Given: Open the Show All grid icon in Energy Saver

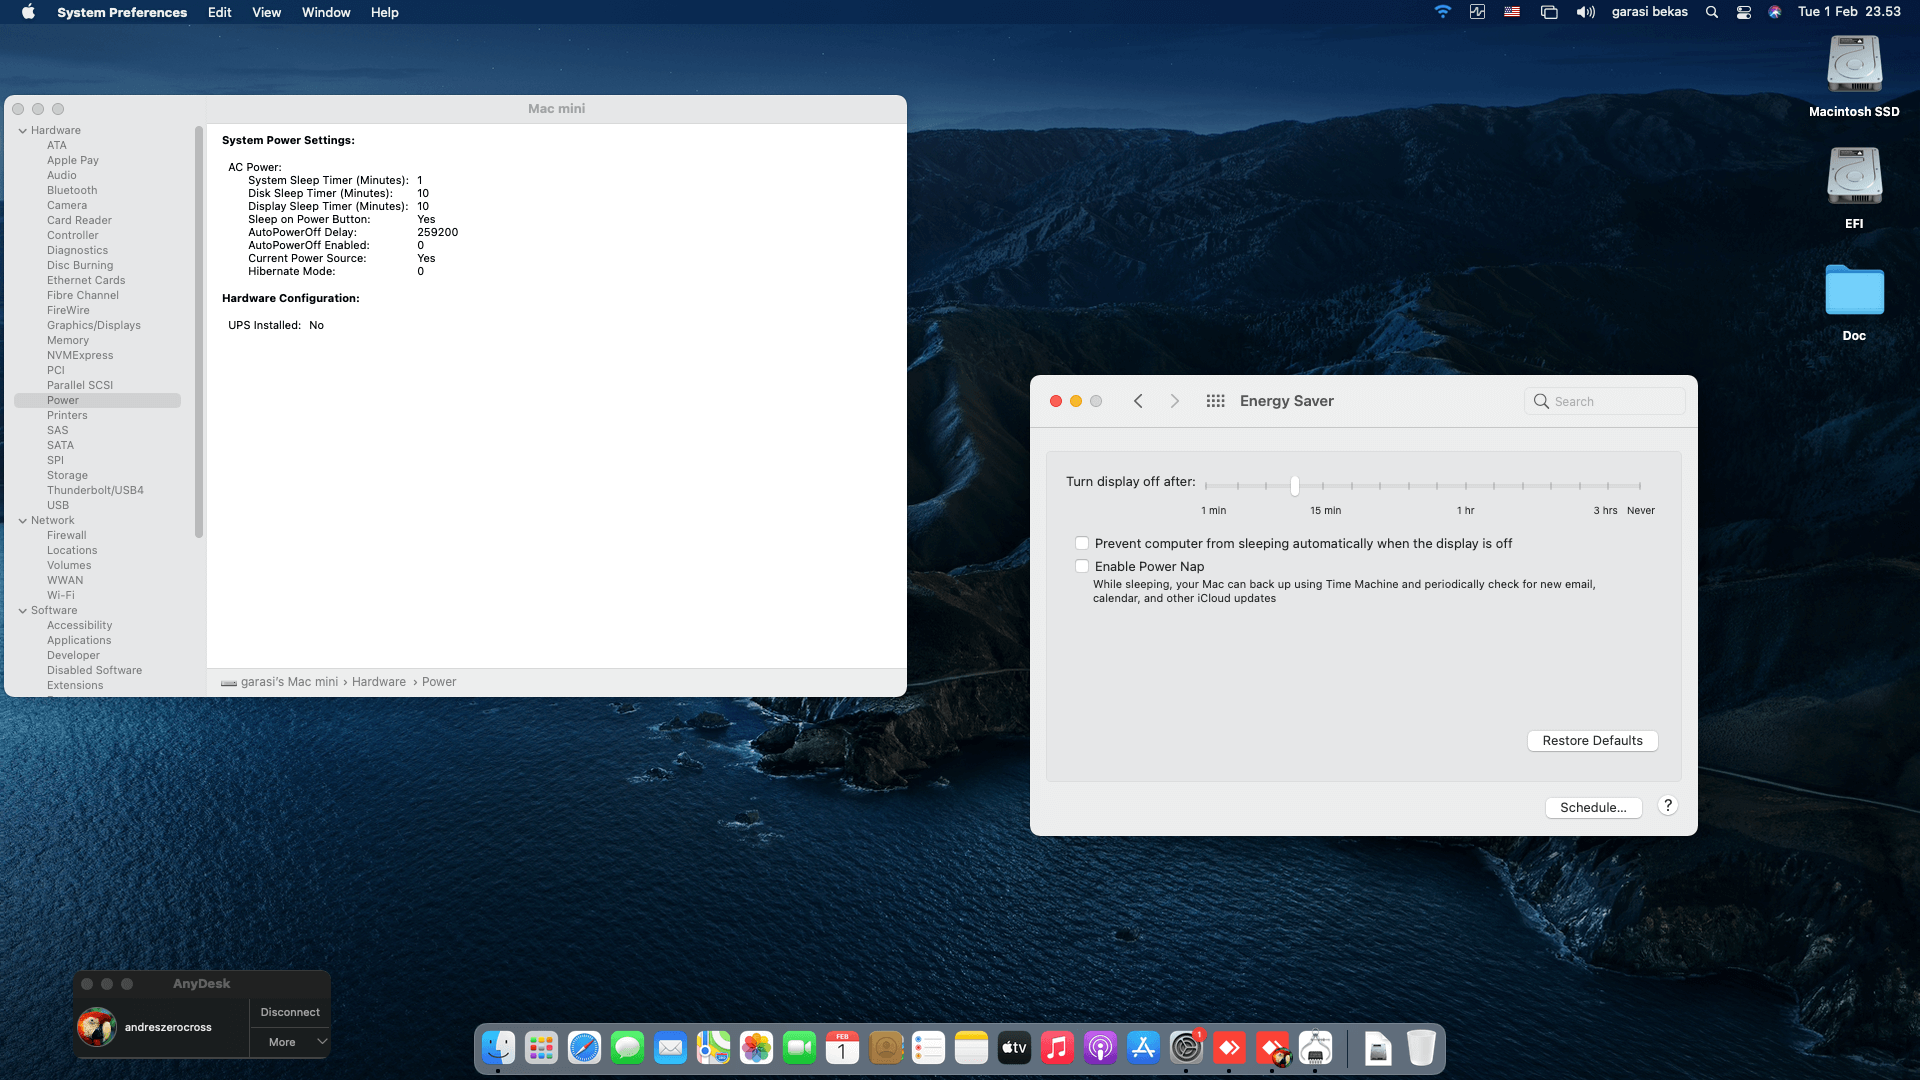Looking at the screenshot, I should tap(1215, 400).
